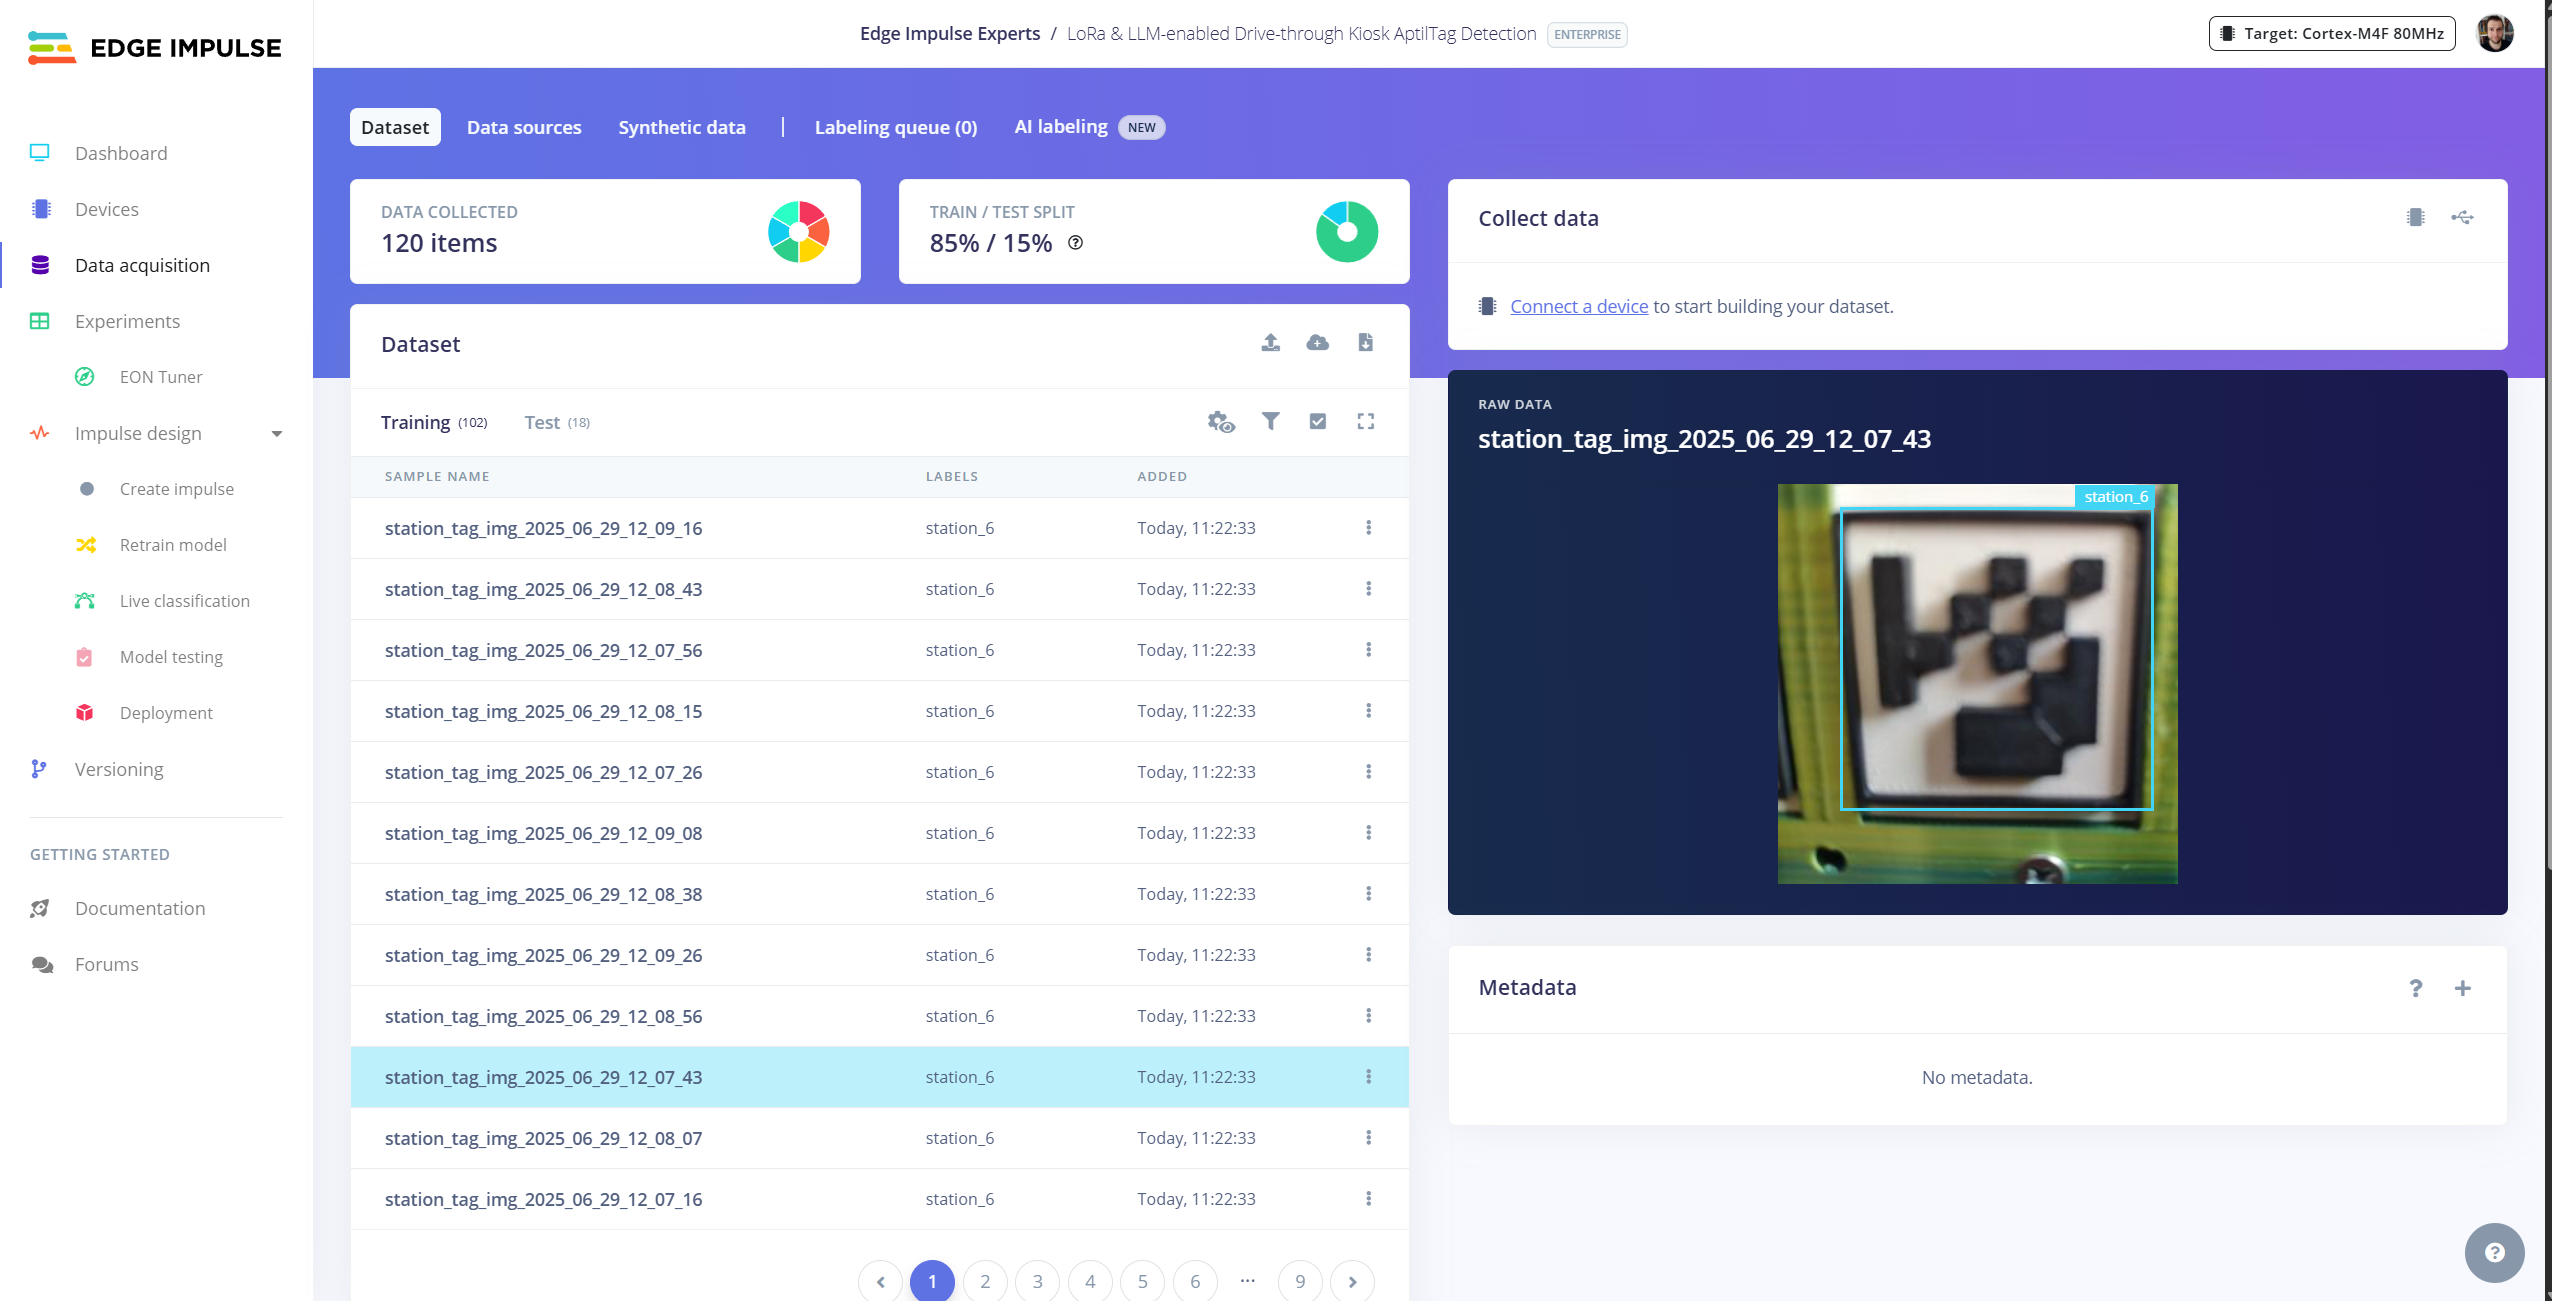Click the export dataset file icon
This screenshot has height=1301, width=2552.
[x=1365, y=343]
